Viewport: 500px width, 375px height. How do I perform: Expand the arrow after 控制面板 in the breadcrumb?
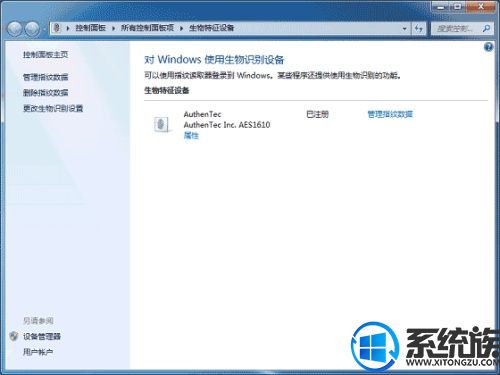114,28
